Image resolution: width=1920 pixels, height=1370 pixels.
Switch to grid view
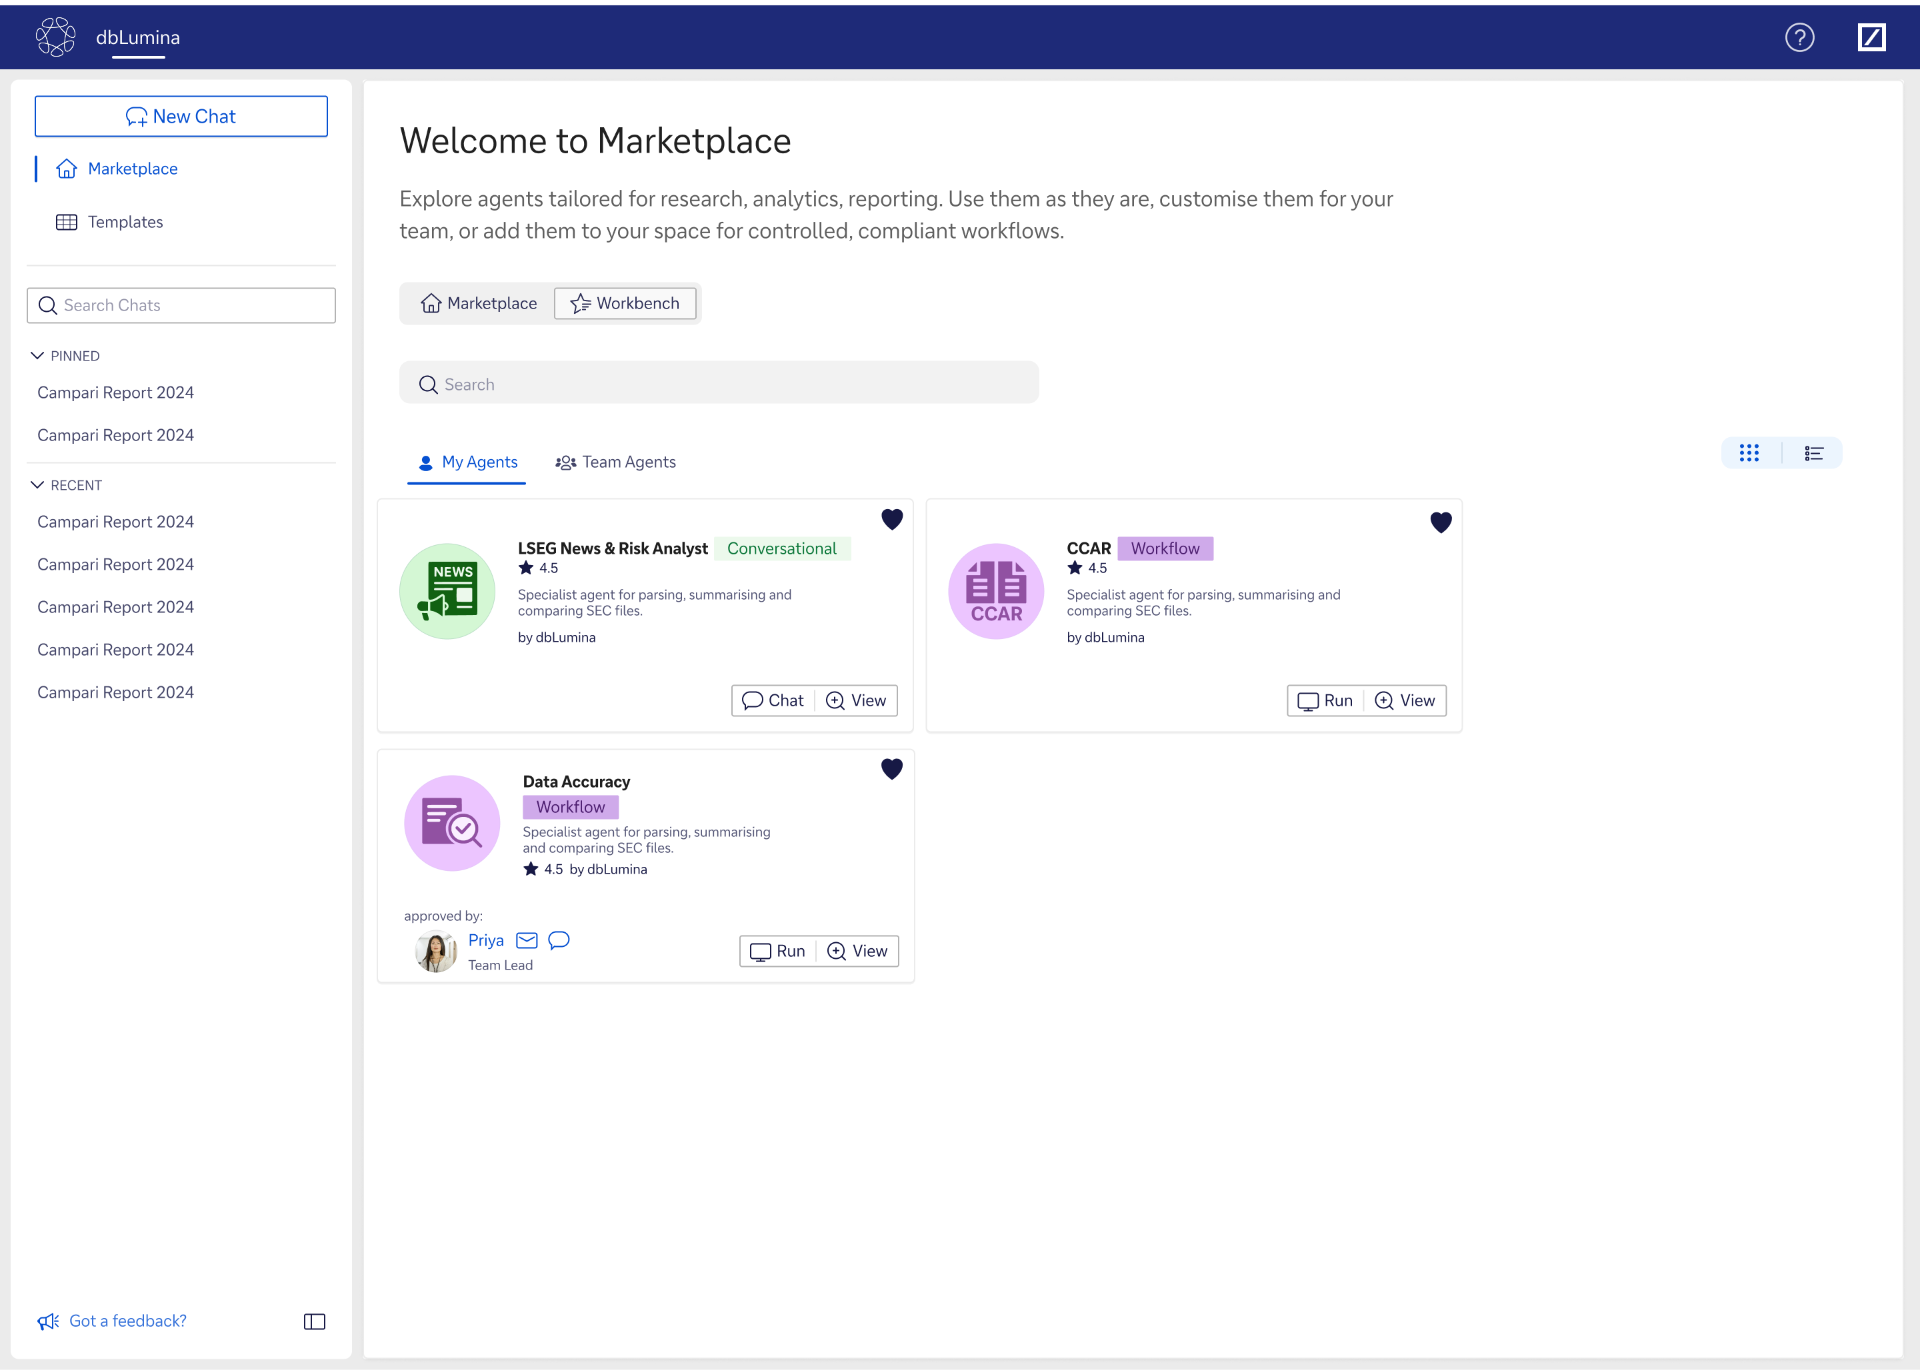click(x=1749, y=453)
